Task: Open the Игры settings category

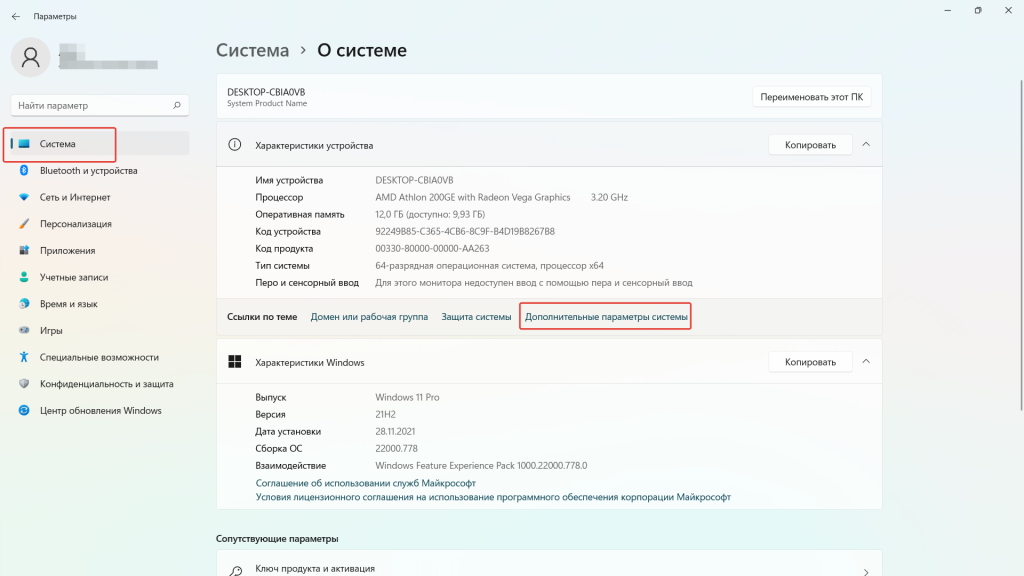Action: click(x=99, y=330)
